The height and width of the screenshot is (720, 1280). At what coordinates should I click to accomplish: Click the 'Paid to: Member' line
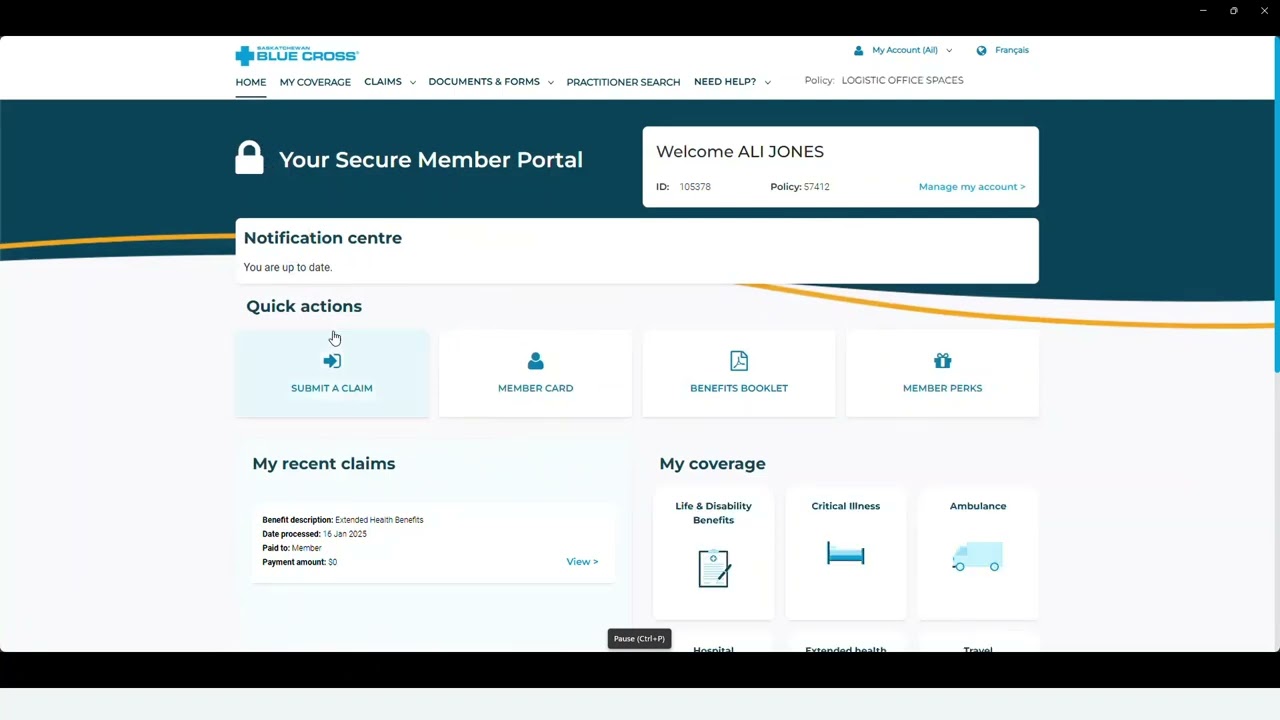pyautogui.click(x=292, y=548)
